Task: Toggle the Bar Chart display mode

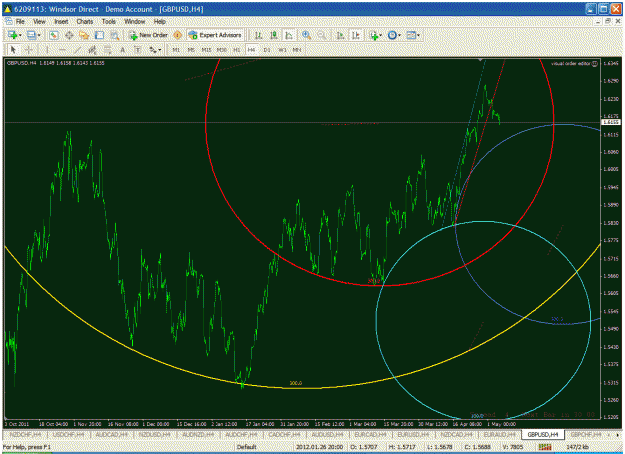Action: click(x=258, y=35)
